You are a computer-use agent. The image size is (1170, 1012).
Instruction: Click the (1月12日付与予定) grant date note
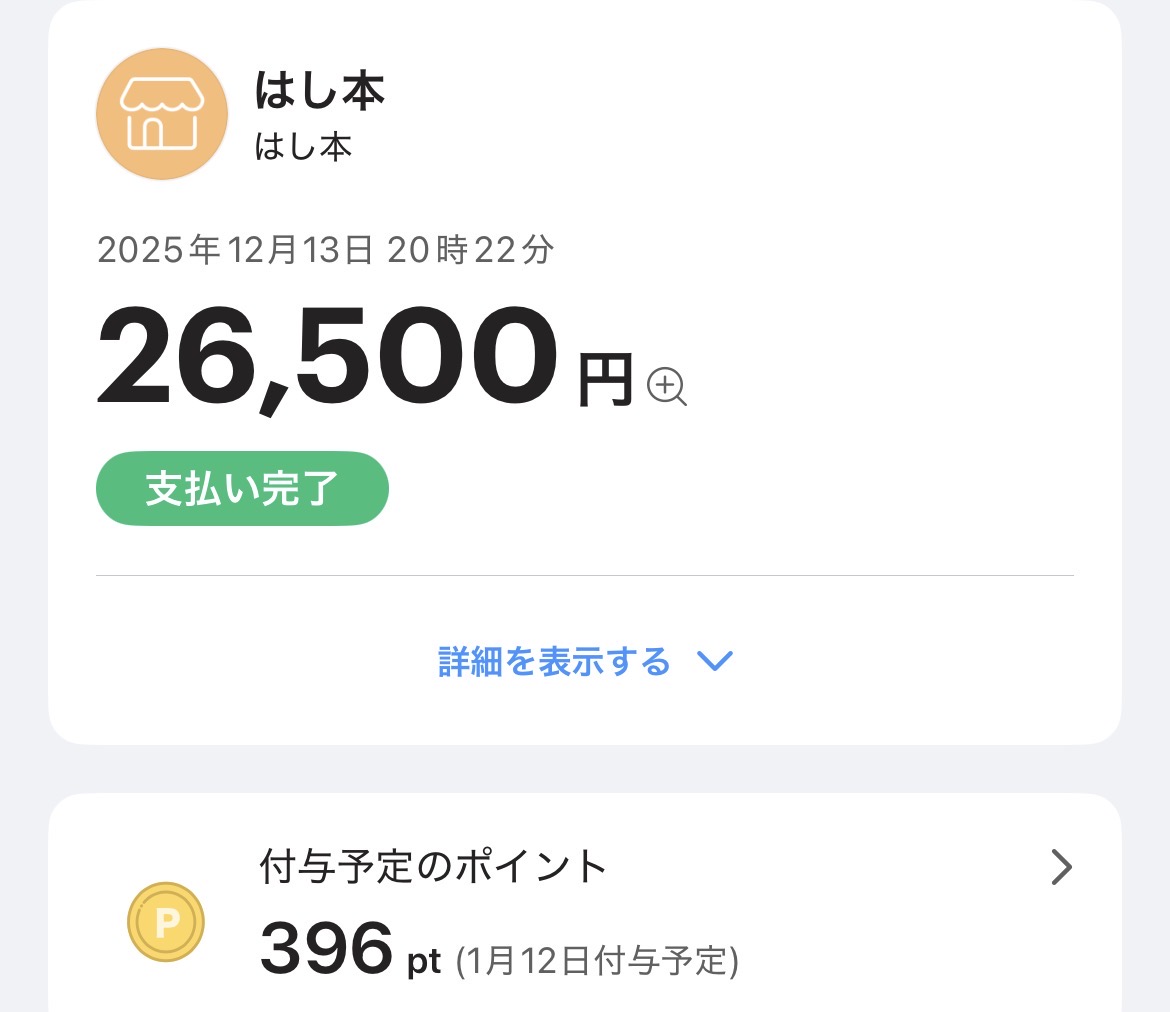pyautogui.click(x=597, y=961)
